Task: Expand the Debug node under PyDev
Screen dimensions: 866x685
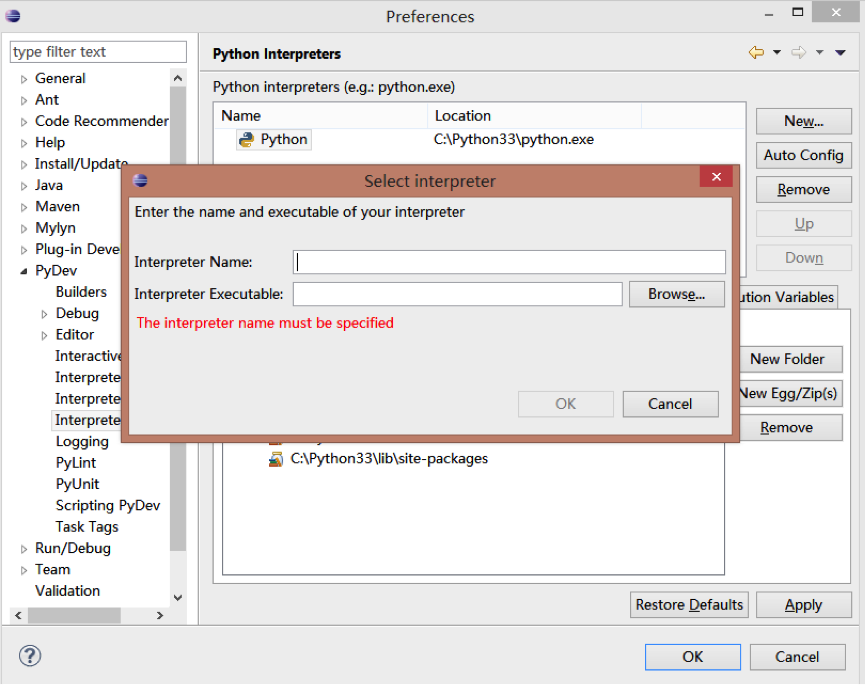Action: 44,314
